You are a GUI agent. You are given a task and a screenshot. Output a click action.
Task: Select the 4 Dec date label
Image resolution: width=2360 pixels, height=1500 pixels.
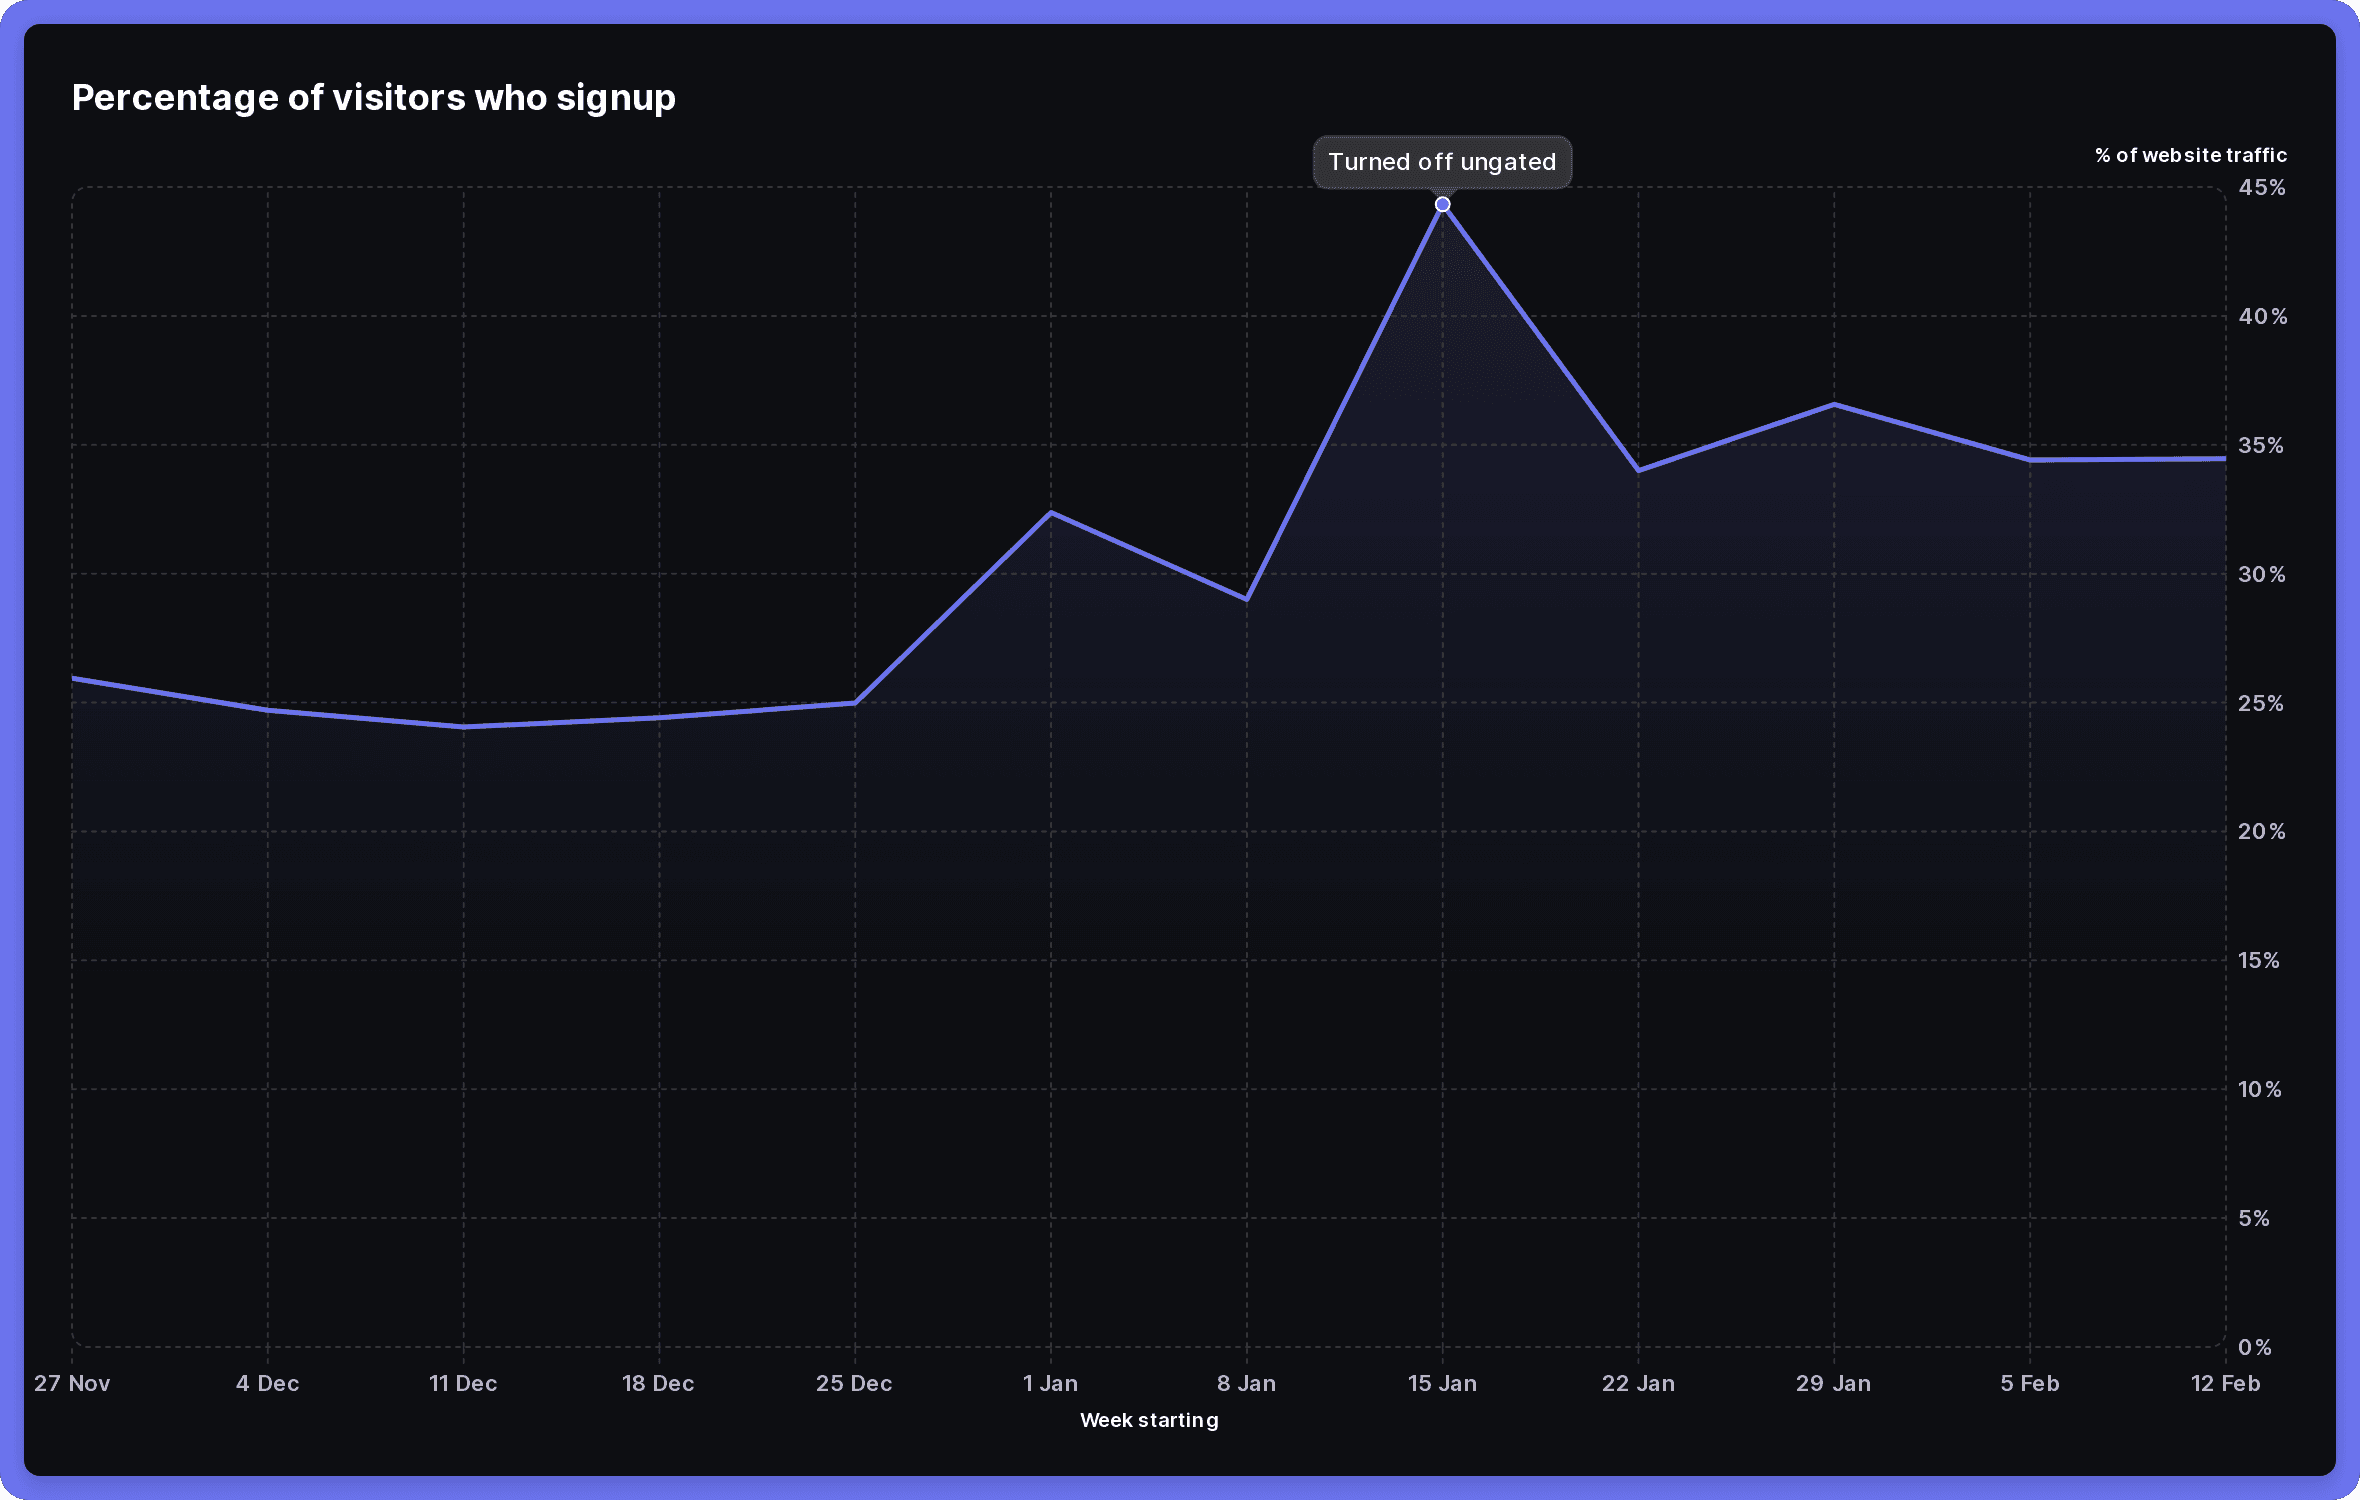coord(267,1383)
